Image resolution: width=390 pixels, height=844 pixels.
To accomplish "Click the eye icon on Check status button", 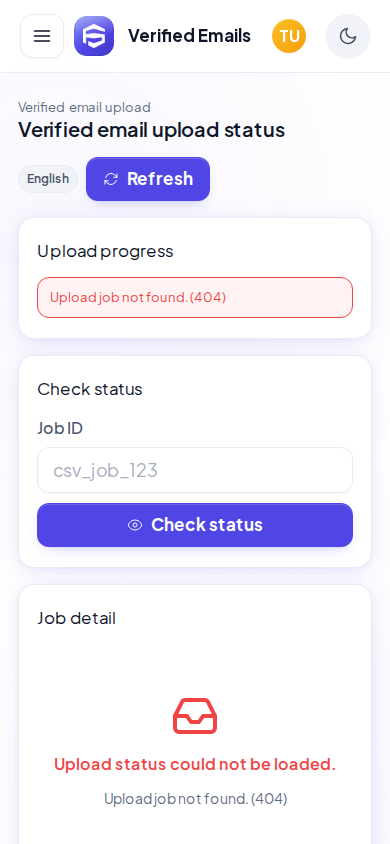I will point(135,525).
